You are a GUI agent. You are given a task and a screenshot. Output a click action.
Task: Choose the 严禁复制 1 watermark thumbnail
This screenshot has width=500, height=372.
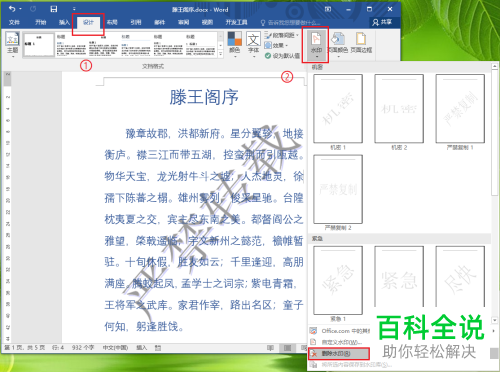[460, 109]
